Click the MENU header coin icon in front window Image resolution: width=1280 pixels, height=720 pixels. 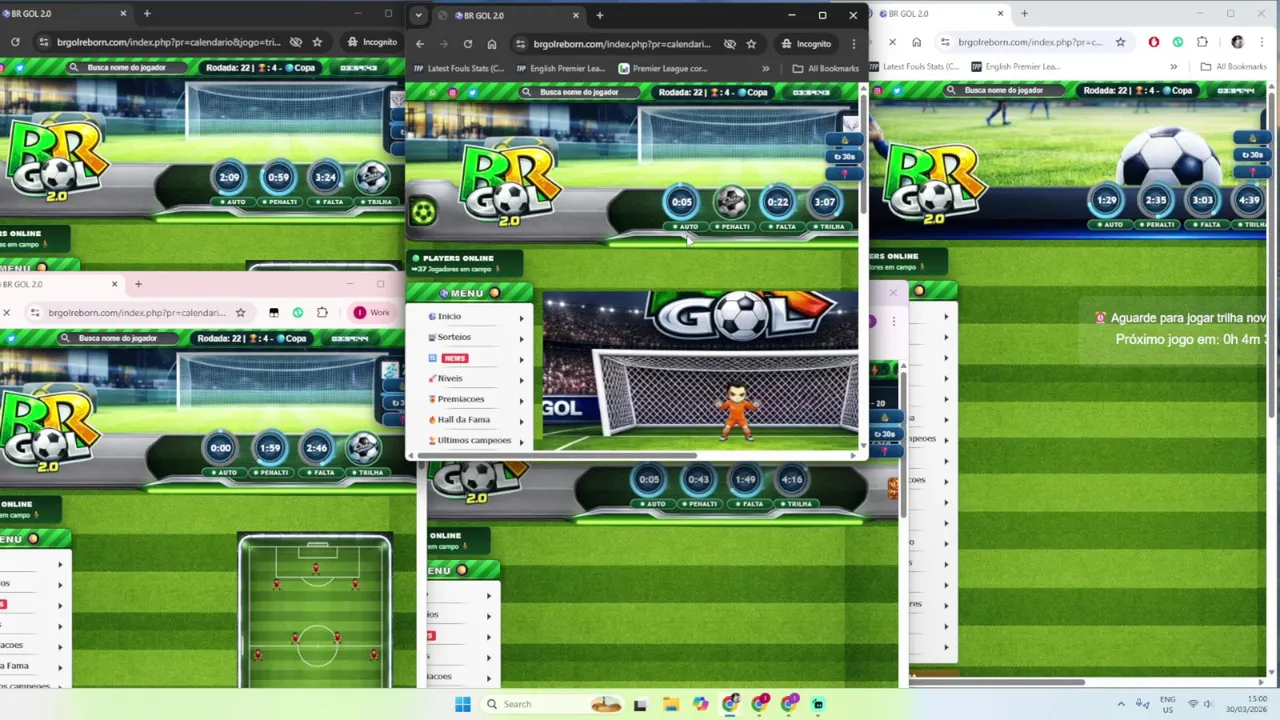(x=494, y=293)
